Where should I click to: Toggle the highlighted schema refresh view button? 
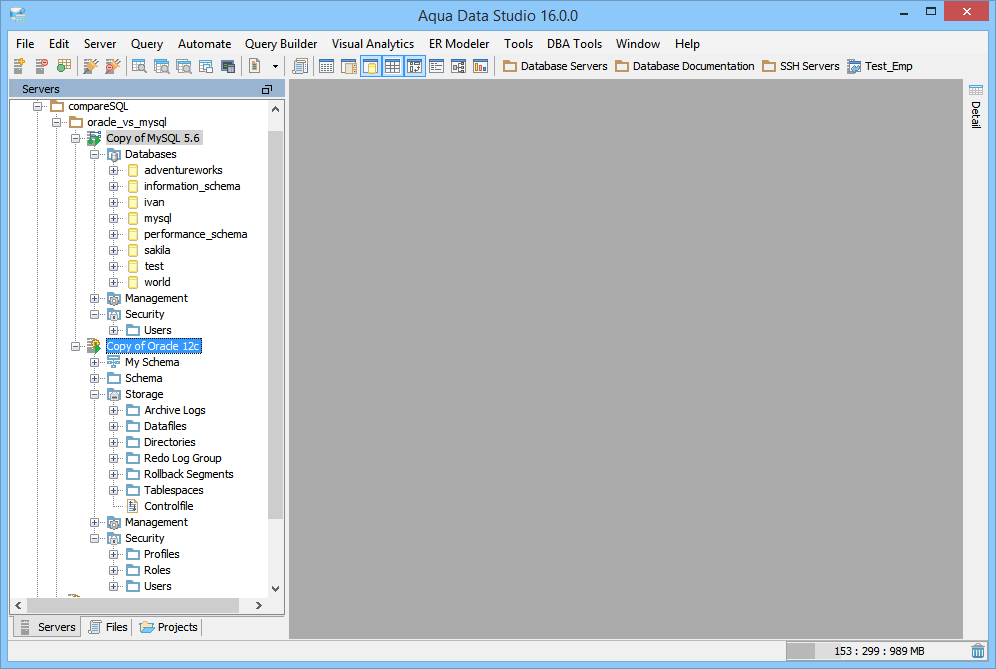pyautogui.click(x=414, y=65)
